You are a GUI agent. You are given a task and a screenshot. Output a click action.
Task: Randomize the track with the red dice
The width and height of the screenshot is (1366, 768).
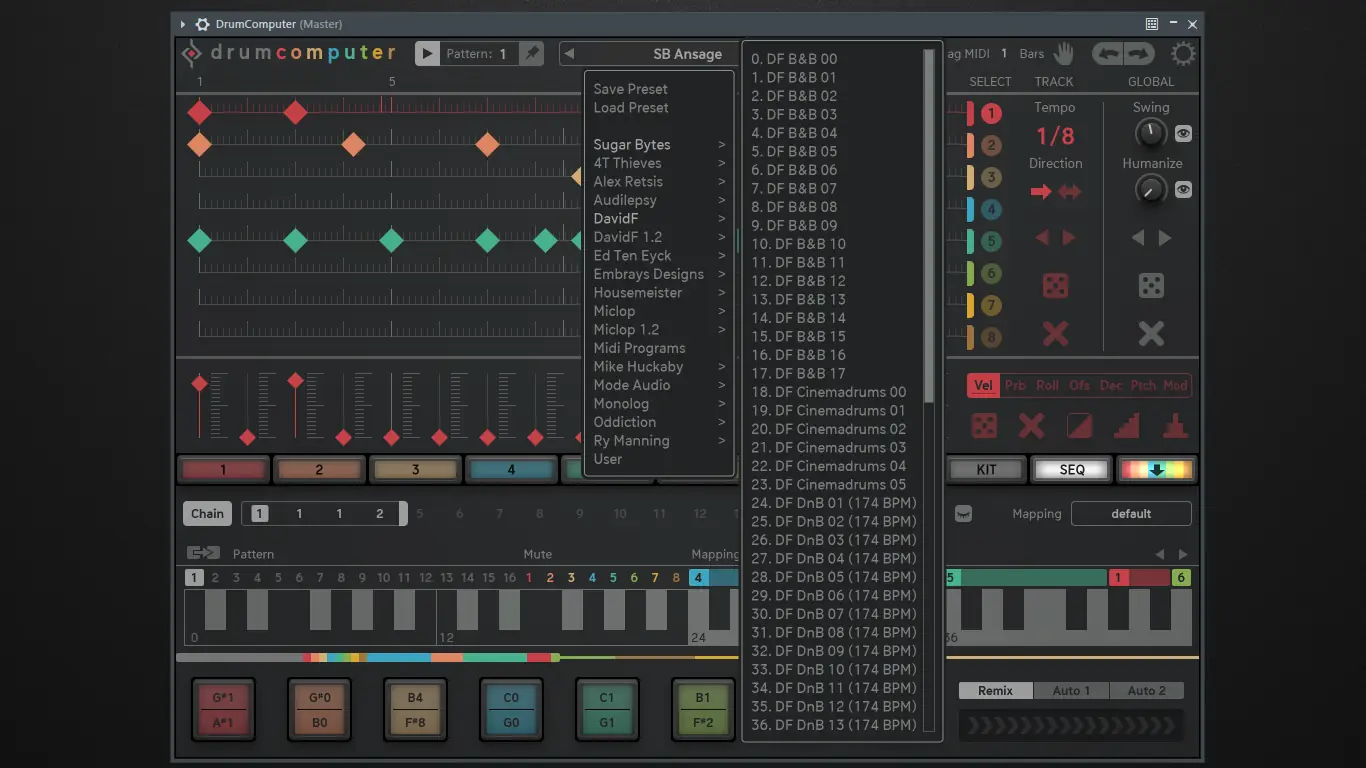pyautogui.click(x=1055, y=286)
